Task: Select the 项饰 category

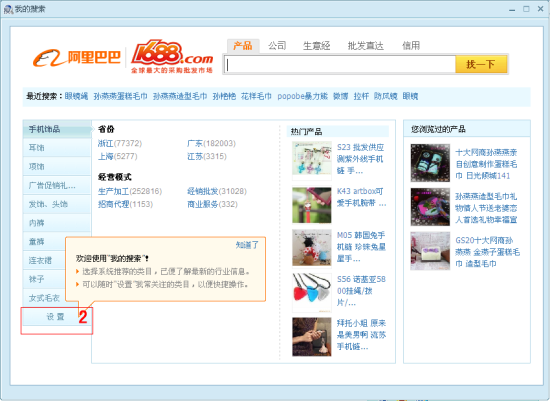Action: 57,167
